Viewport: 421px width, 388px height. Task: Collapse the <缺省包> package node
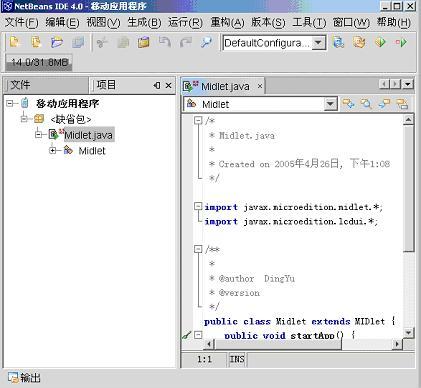(x=24, y=119)
